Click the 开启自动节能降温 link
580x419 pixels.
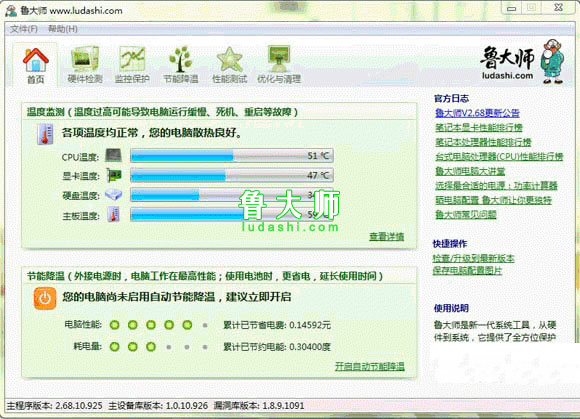[370, 366]
